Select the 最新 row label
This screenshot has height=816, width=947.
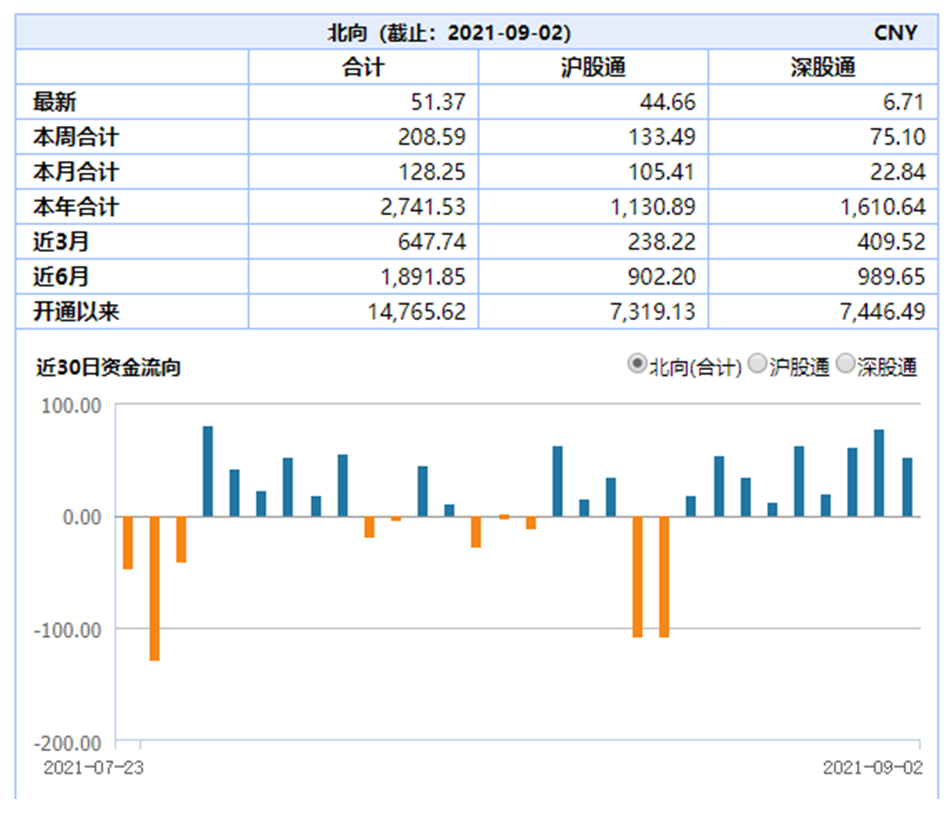[x=54, y=102]
